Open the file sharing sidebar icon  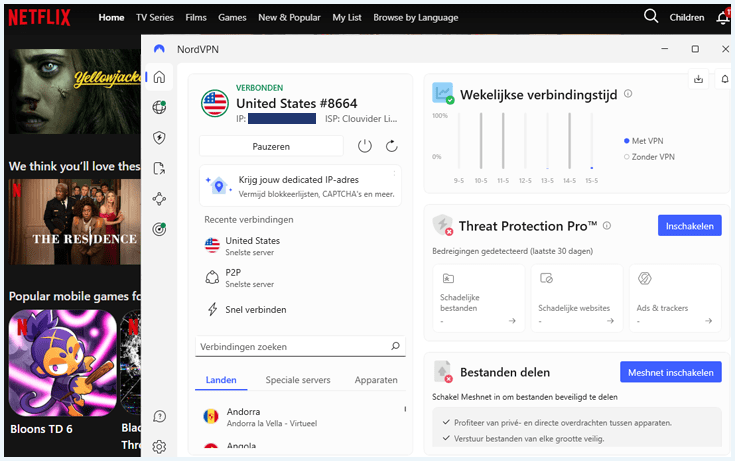(159, 168)
